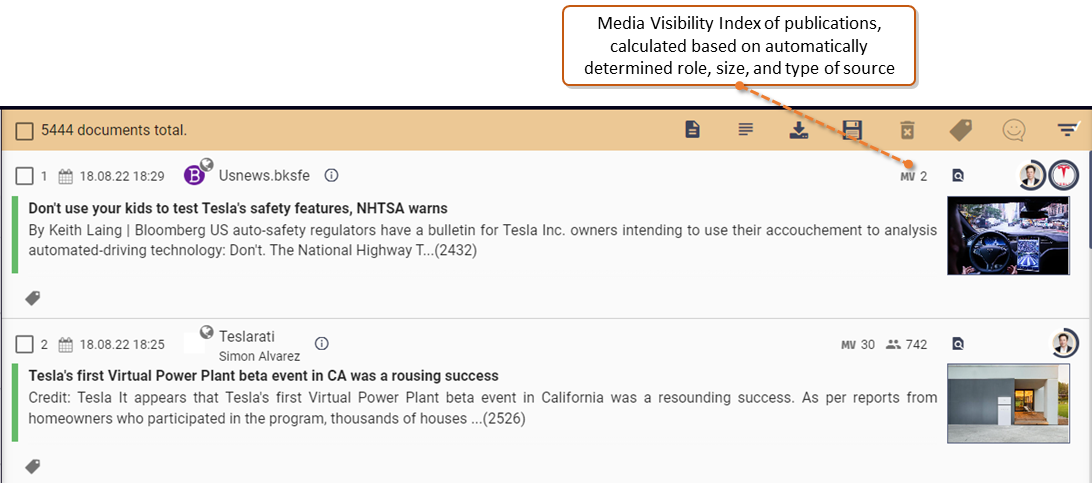The height and width of the screenshot is (483, 1092).
Task: Click the tag icon in top toolbar
Action: coord(960,129)
